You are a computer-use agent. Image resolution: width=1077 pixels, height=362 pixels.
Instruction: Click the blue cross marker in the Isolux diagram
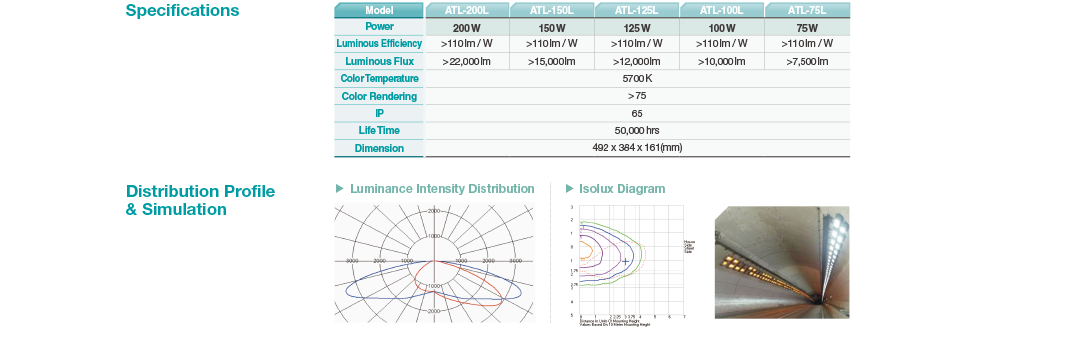pyautogui.click(x=625, y=261)
